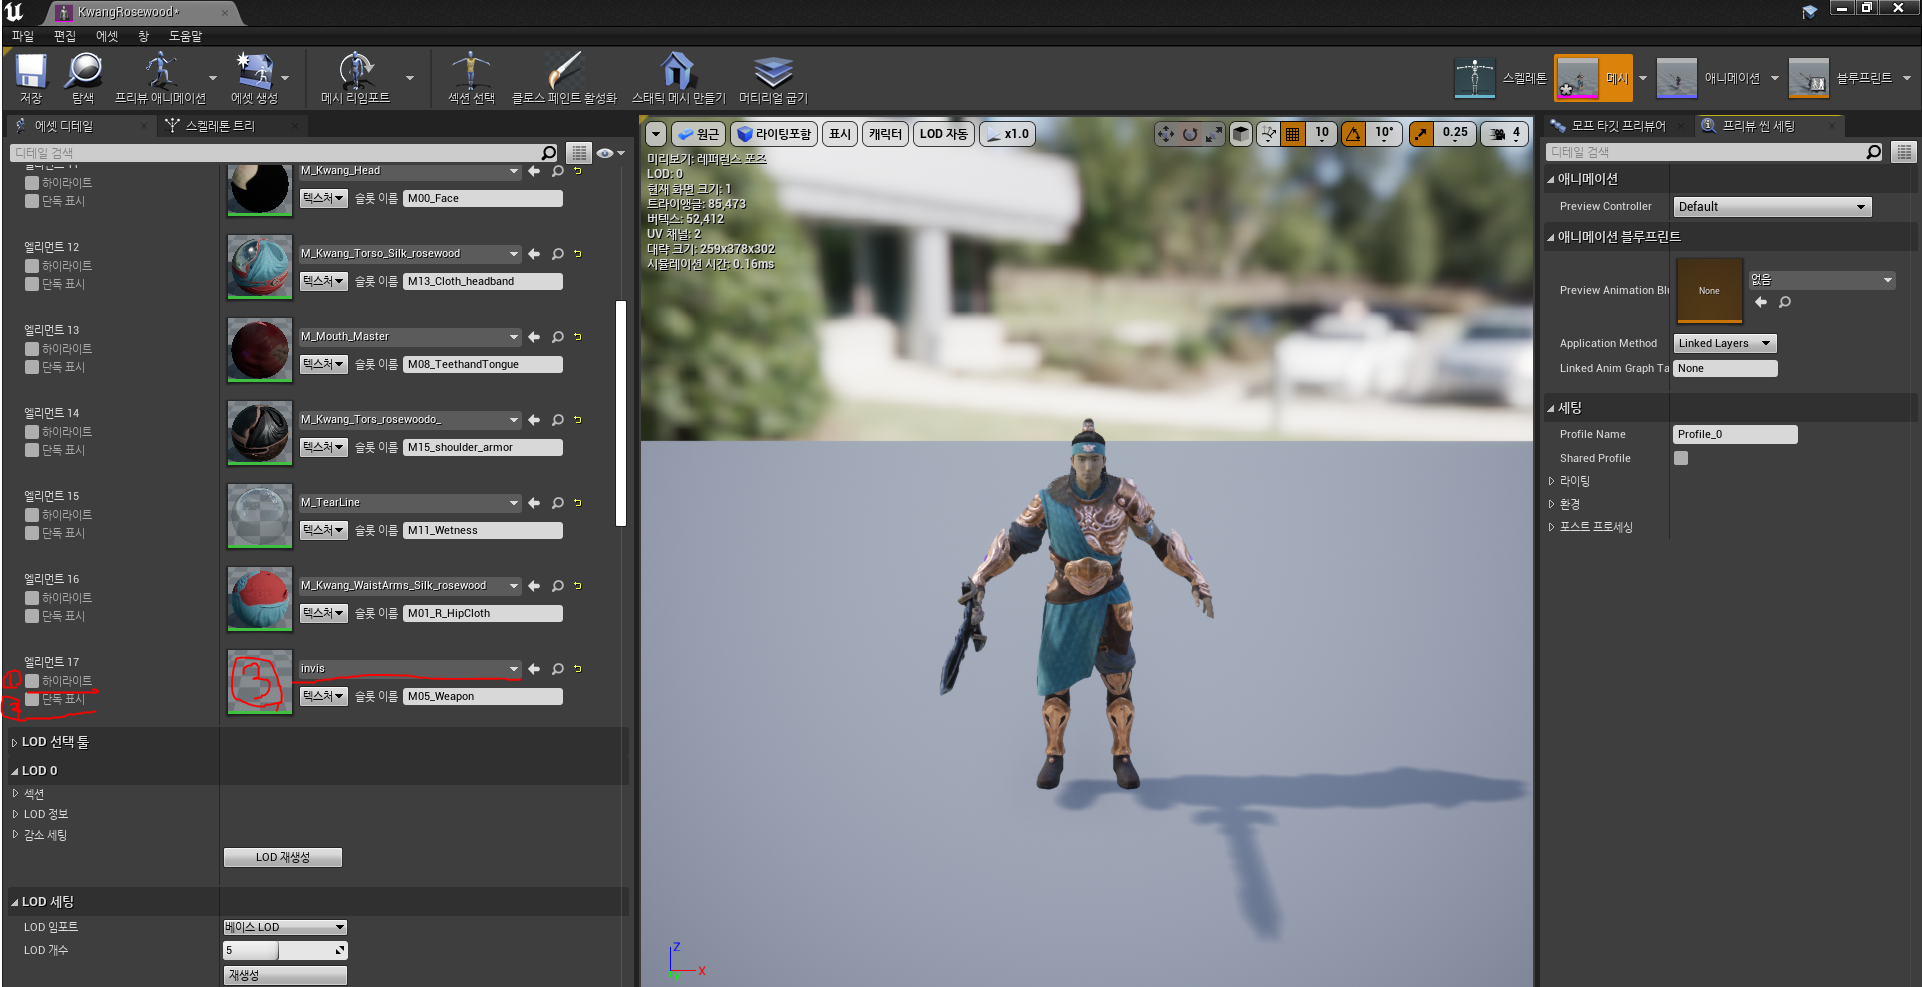The image size is (1922, 987).
Task: Toggle rotation snapping triangle icon
Action: 1353,134
